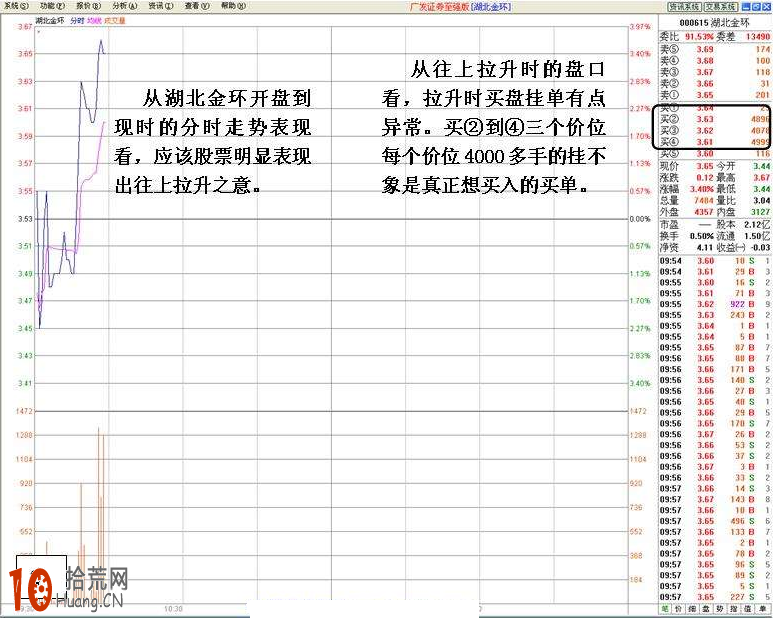Select the 09:55 trade with 243 B
773x618 pixels.
[x=715, y=315]
